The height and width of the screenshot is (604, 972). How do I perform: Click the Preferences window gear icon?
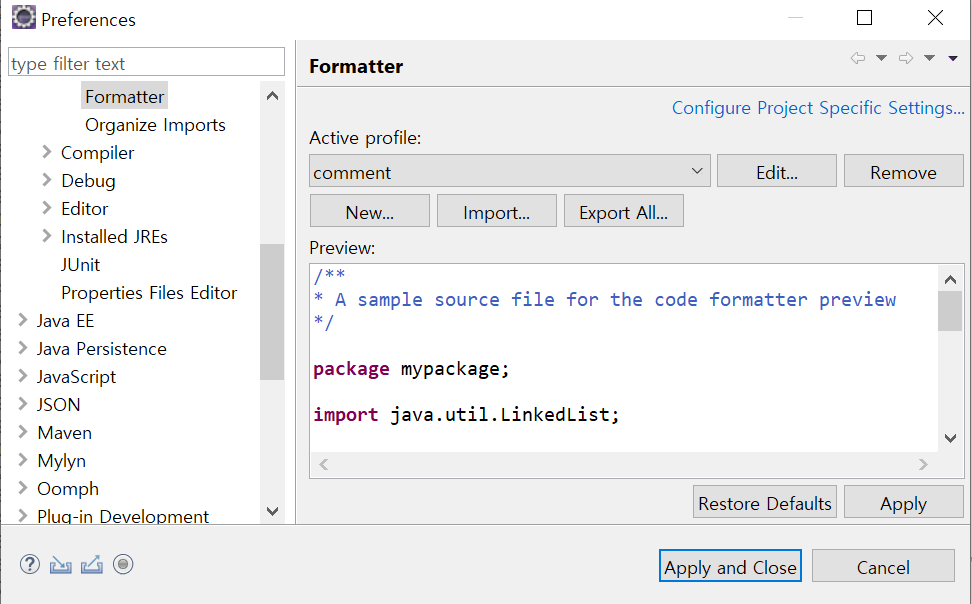23,18
